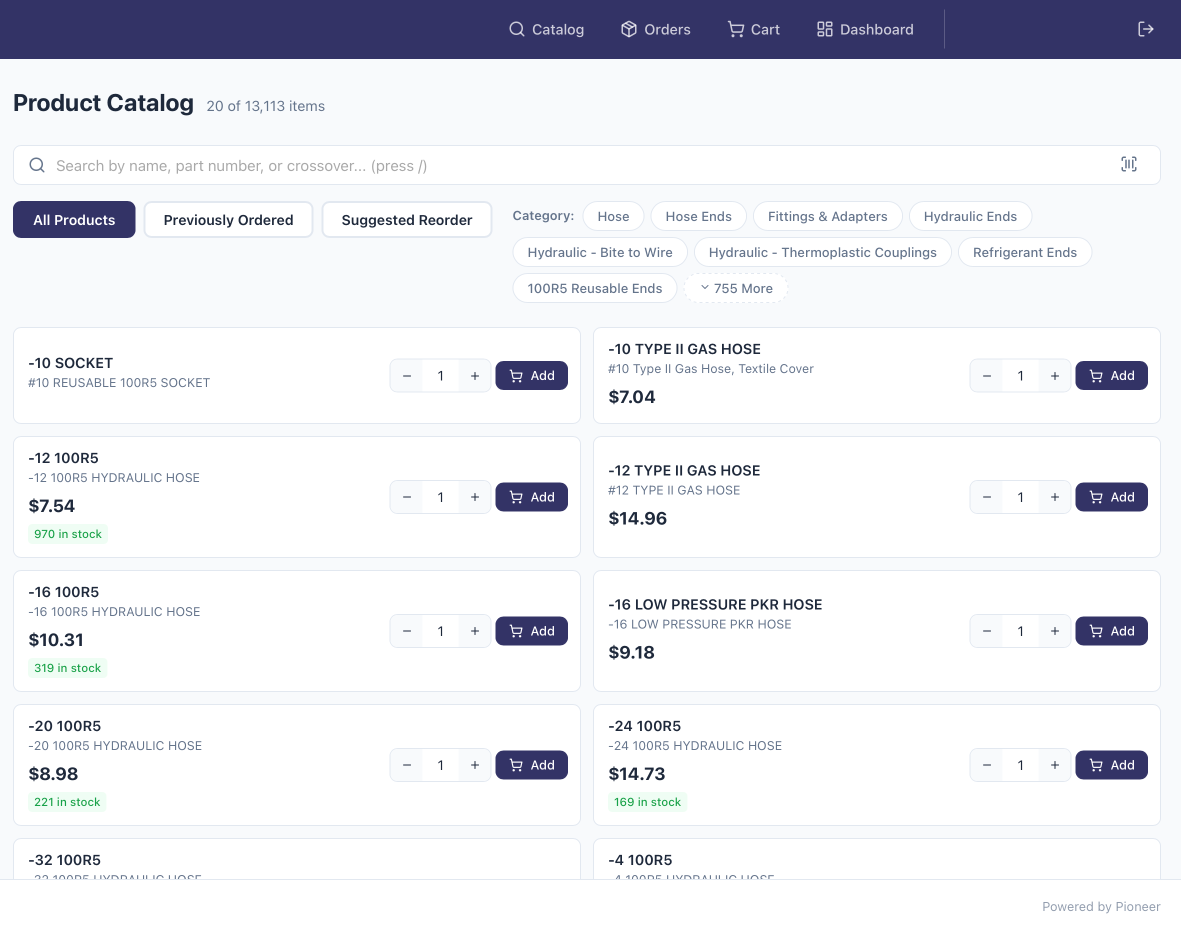Click the minus icon for -24 100R5
The width and height of the screenshot is (1181, 931).
click(x=987, y=765)
